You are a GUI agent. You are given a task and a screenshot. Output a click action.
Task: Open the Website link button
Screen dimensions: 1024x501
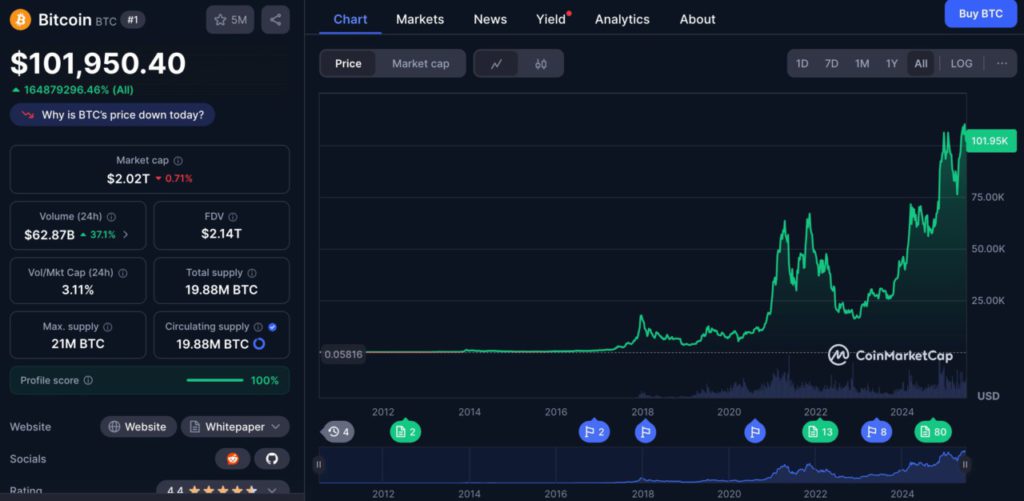(x=138, y=427)
